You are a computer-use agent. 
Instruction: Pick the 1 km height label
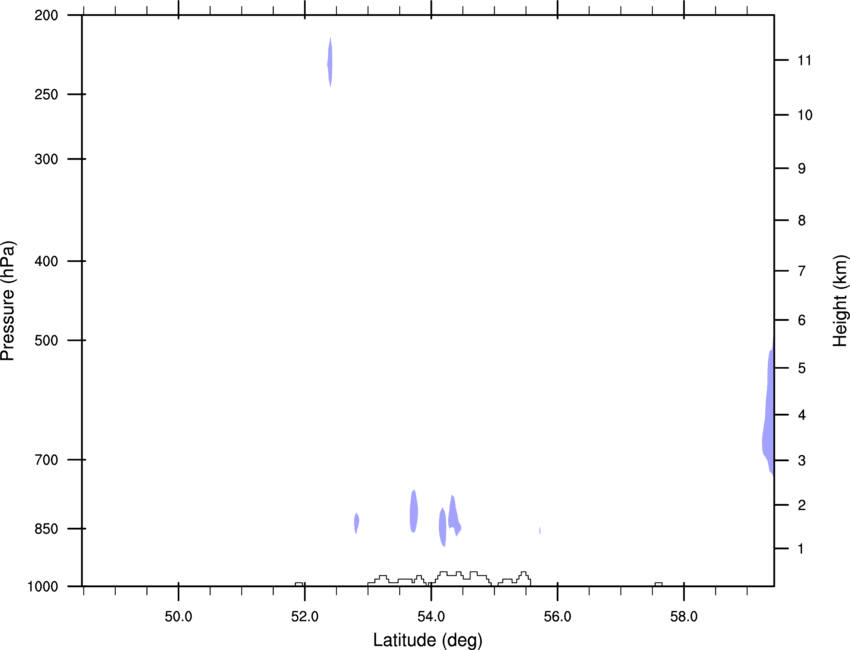pyautogui.click(x=802, y=549)
